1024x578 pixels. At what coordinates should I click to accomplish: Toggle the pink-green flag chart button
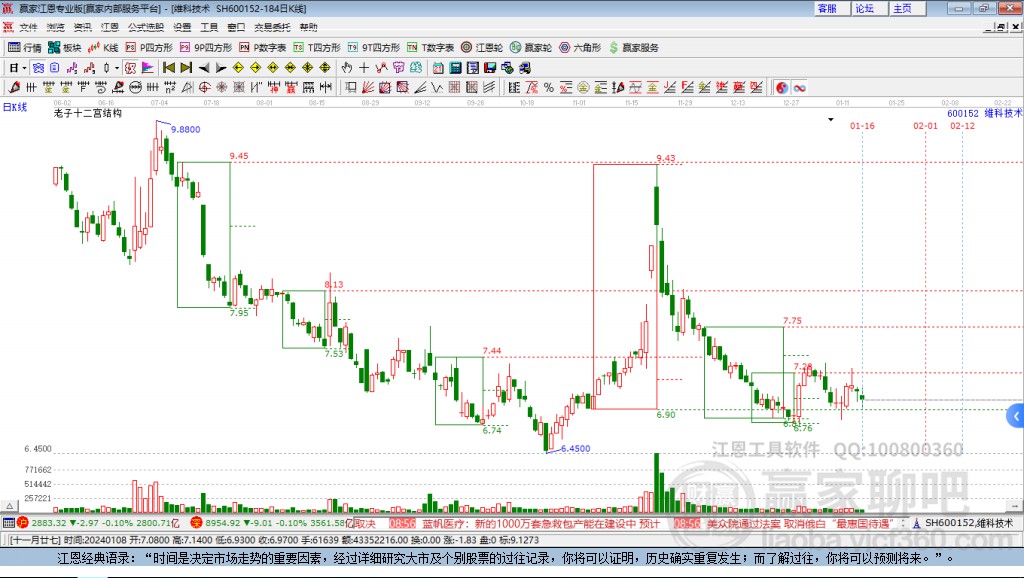(x=148, y=67)
